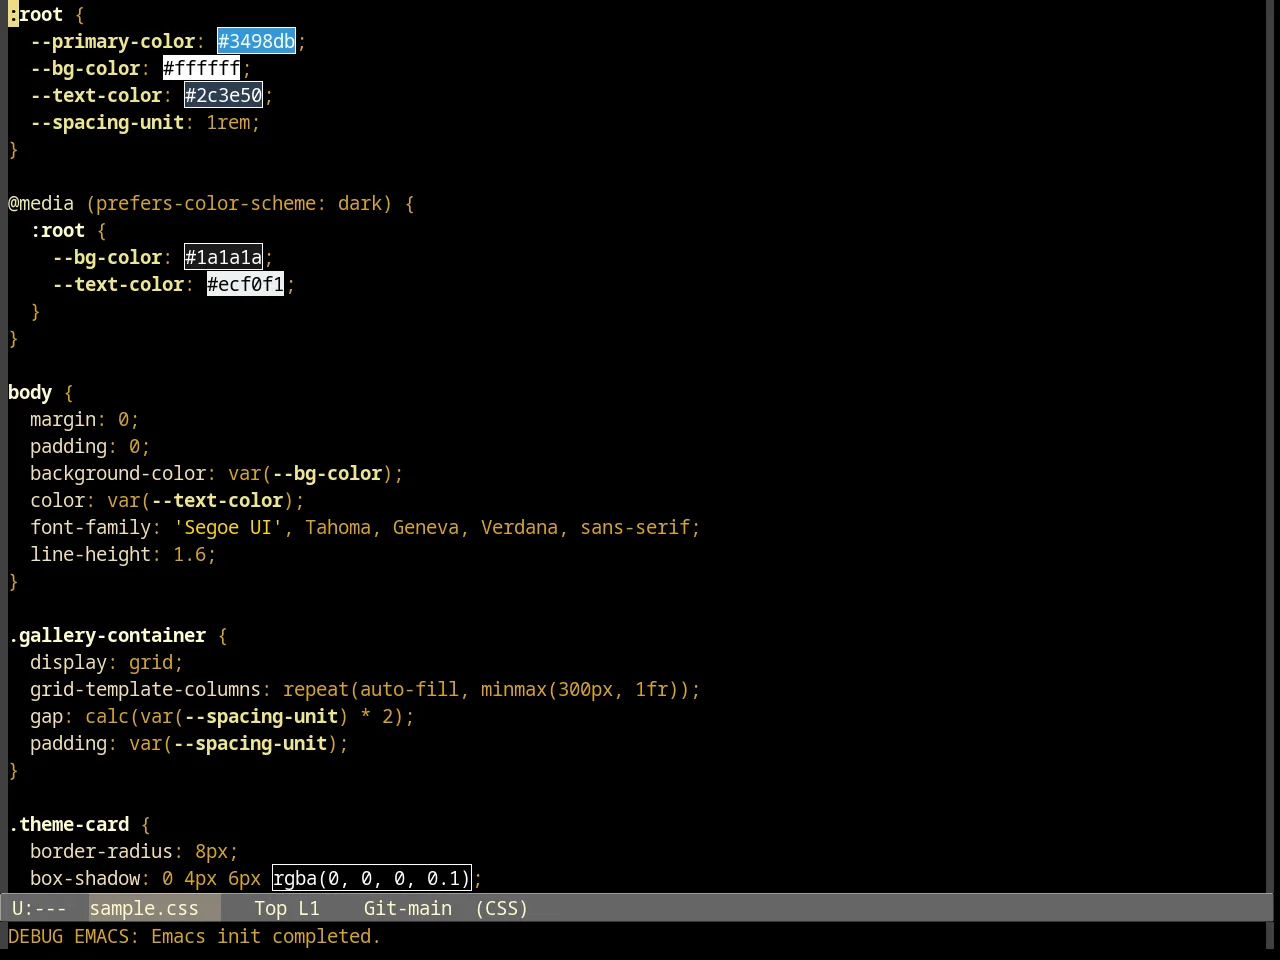The image size is (1280, 960).
Task: Click the #2c3e50 text color swatch
Action: 223,95
